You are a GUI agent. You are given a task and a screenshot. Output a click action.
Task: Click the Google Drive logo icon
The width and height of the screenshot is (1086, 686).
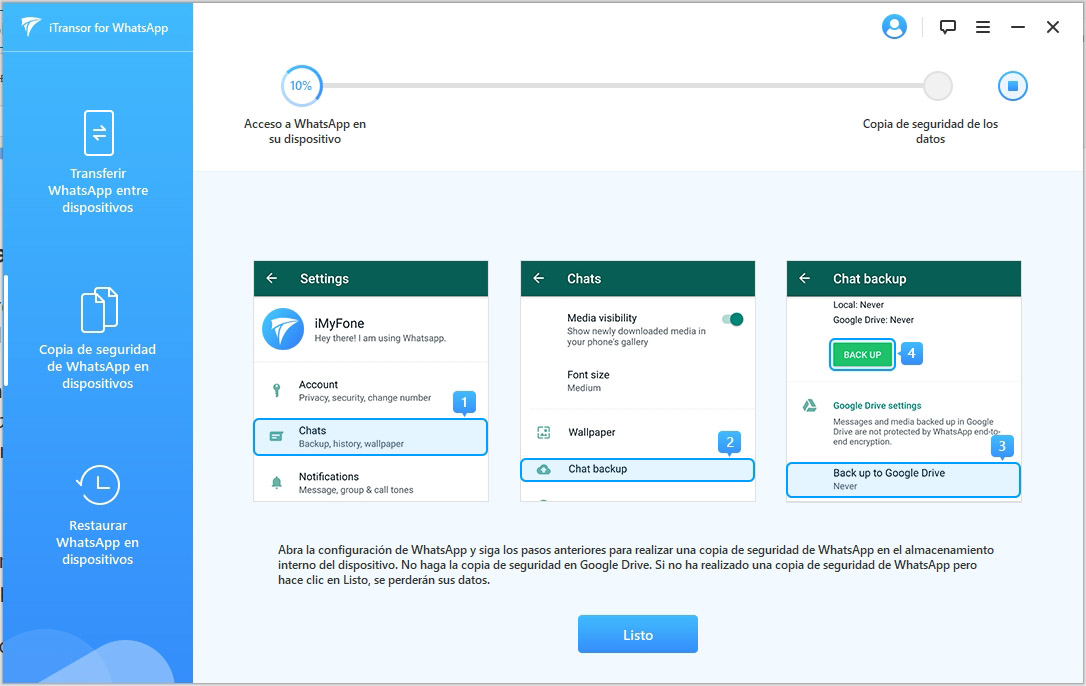pos(809,405)
